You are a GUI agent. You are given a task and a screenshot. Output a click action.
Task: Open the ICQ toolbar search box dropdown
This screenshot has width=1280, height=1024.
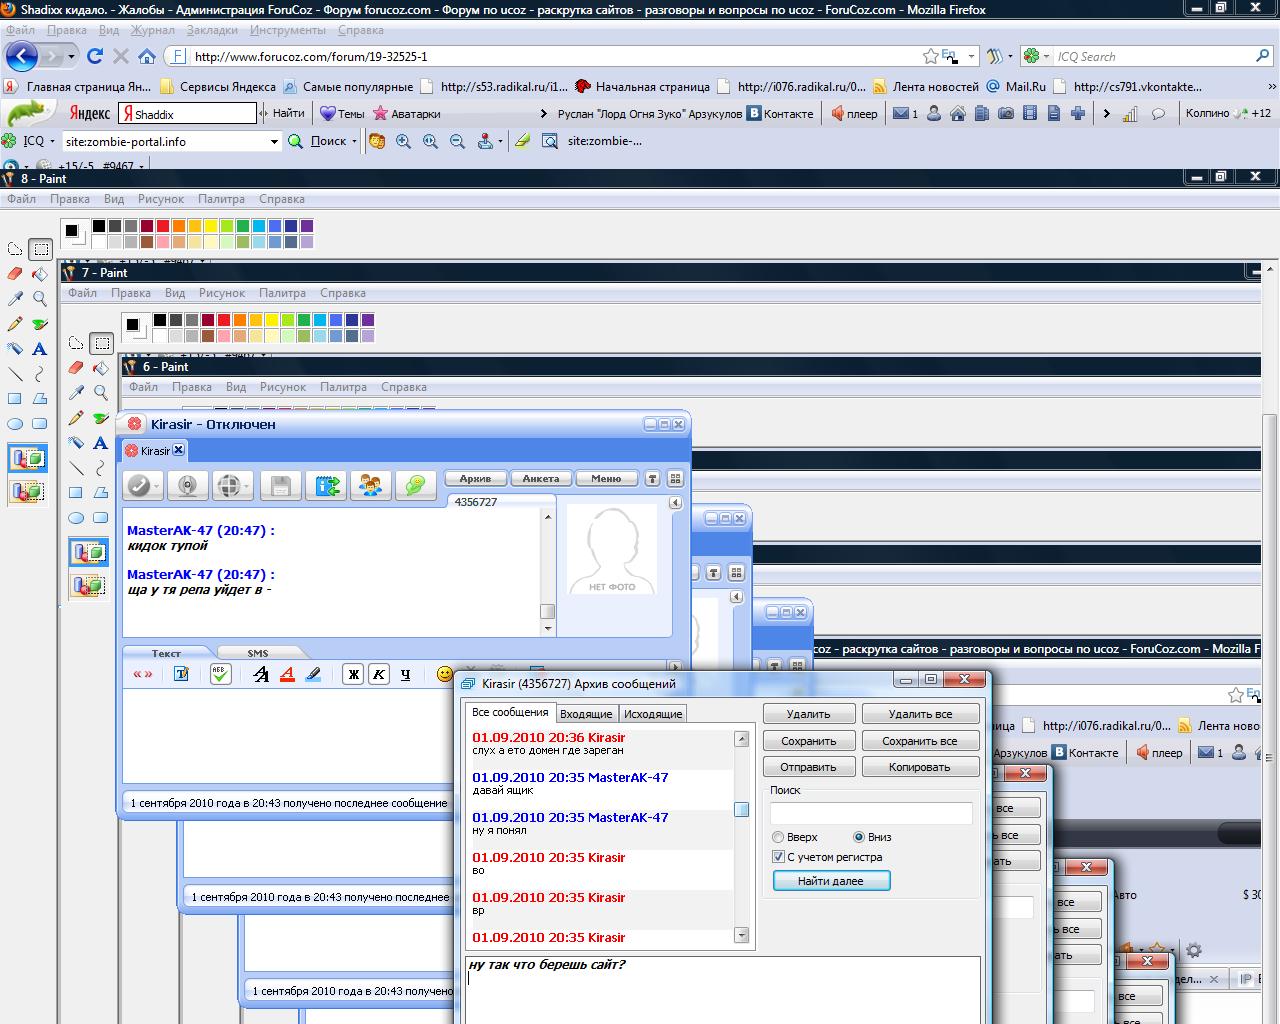click(274, 142)
